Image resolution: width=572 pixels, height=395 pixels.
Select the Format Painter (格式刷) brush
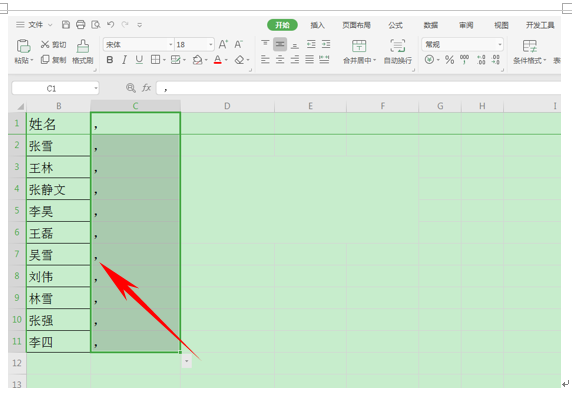coord(83,52)
